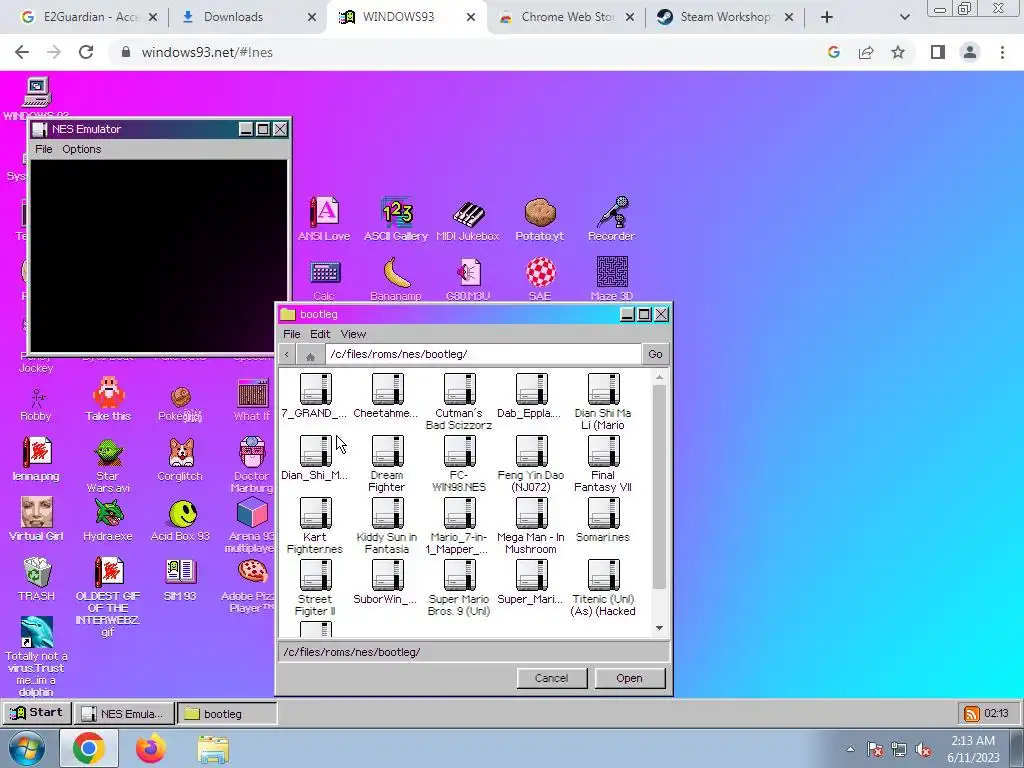Open Edit menu in bootleg window
This screenshot has height=768, width=1024.
[x=320, y=334]
